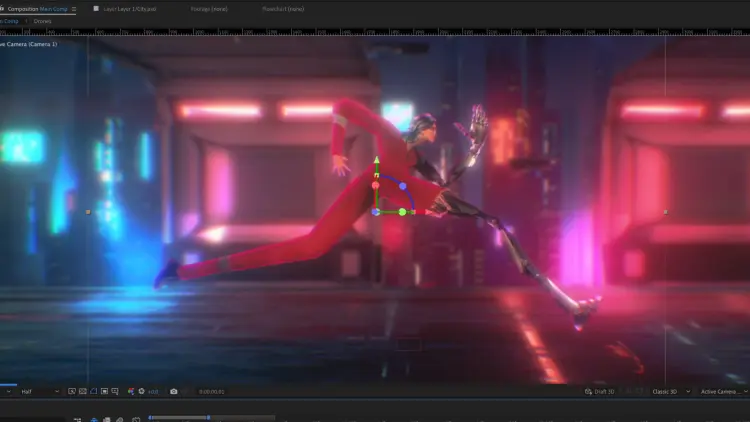Click the timeline time navigator end handle
This screenshot has height=422, width=750.
click(209, 418)
